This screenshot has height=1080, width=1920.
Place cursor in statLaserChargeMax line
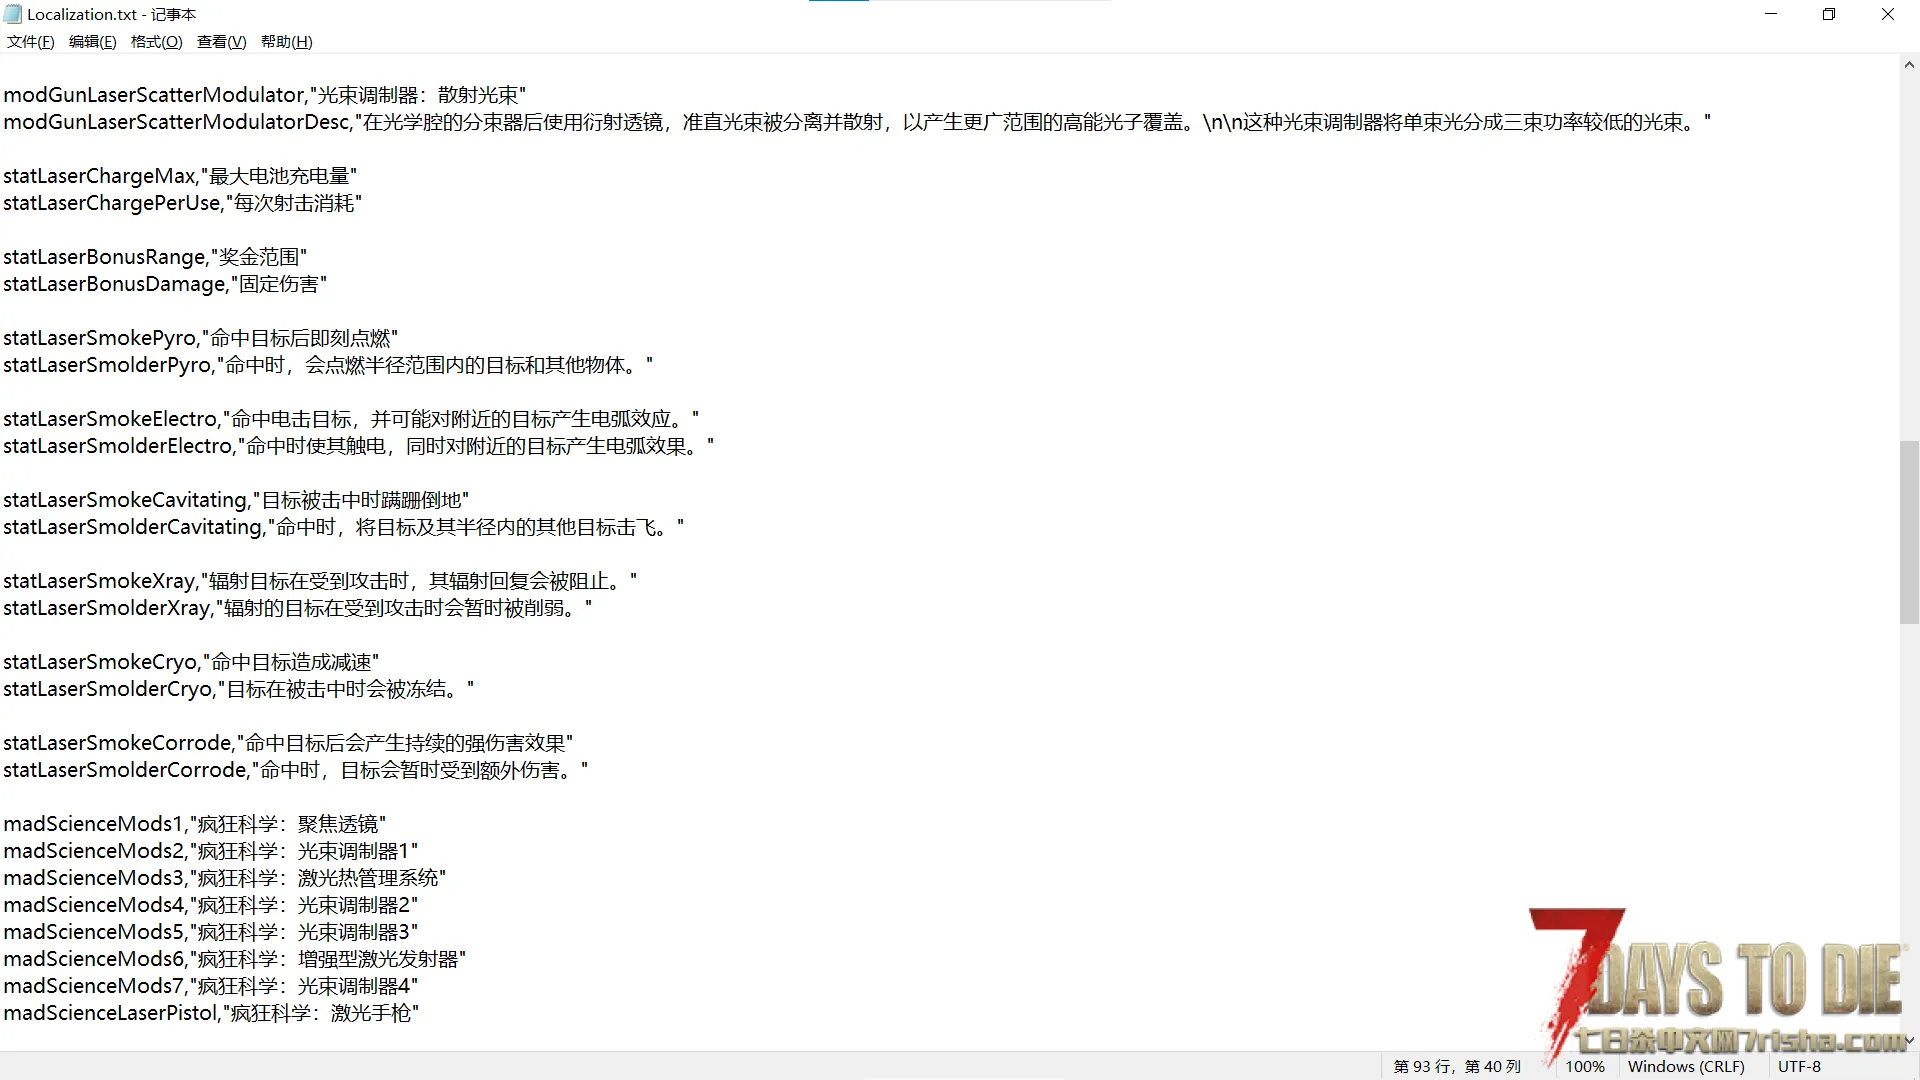pyautogui.click(x=180, y=176)
